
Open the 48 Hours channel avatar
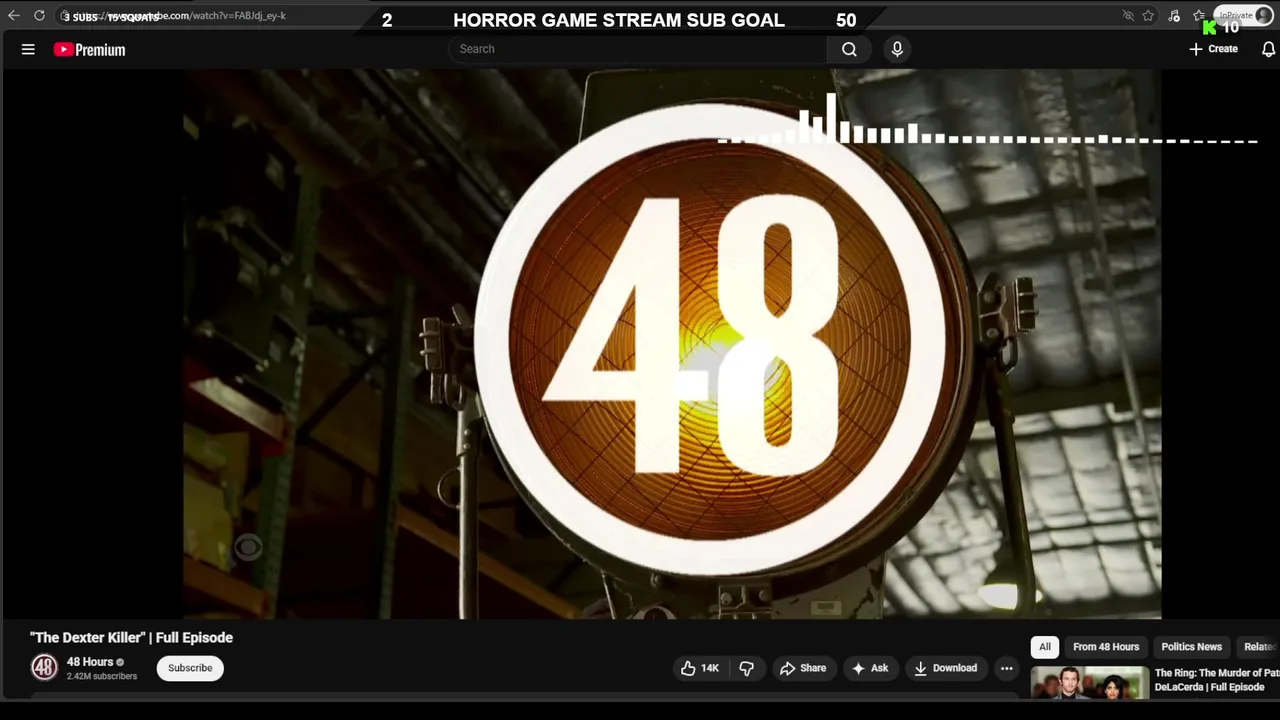pos(44,668)
